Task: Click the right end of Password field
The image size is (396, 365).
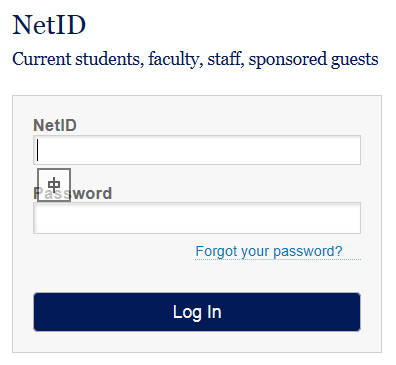Action: pos(350,218)
